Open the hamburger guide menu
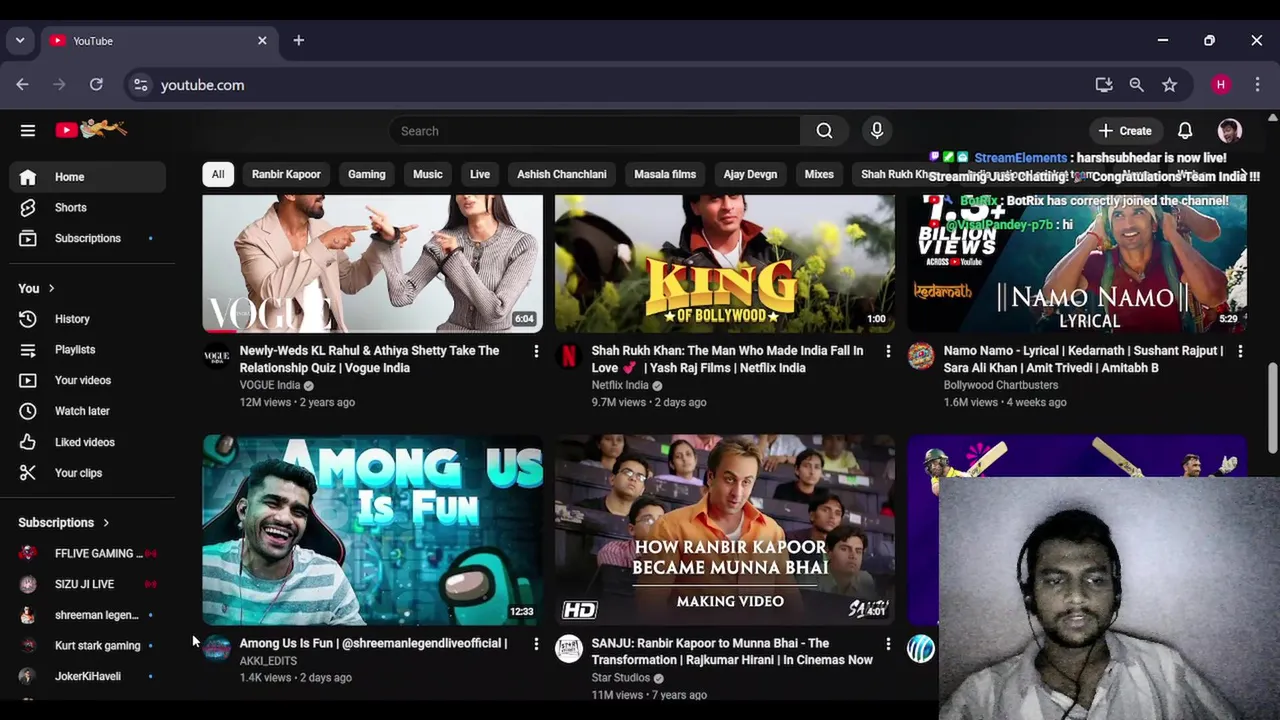Image resolution: width=1280 pixels, height=720 pixels. click(x=28, y=130)
